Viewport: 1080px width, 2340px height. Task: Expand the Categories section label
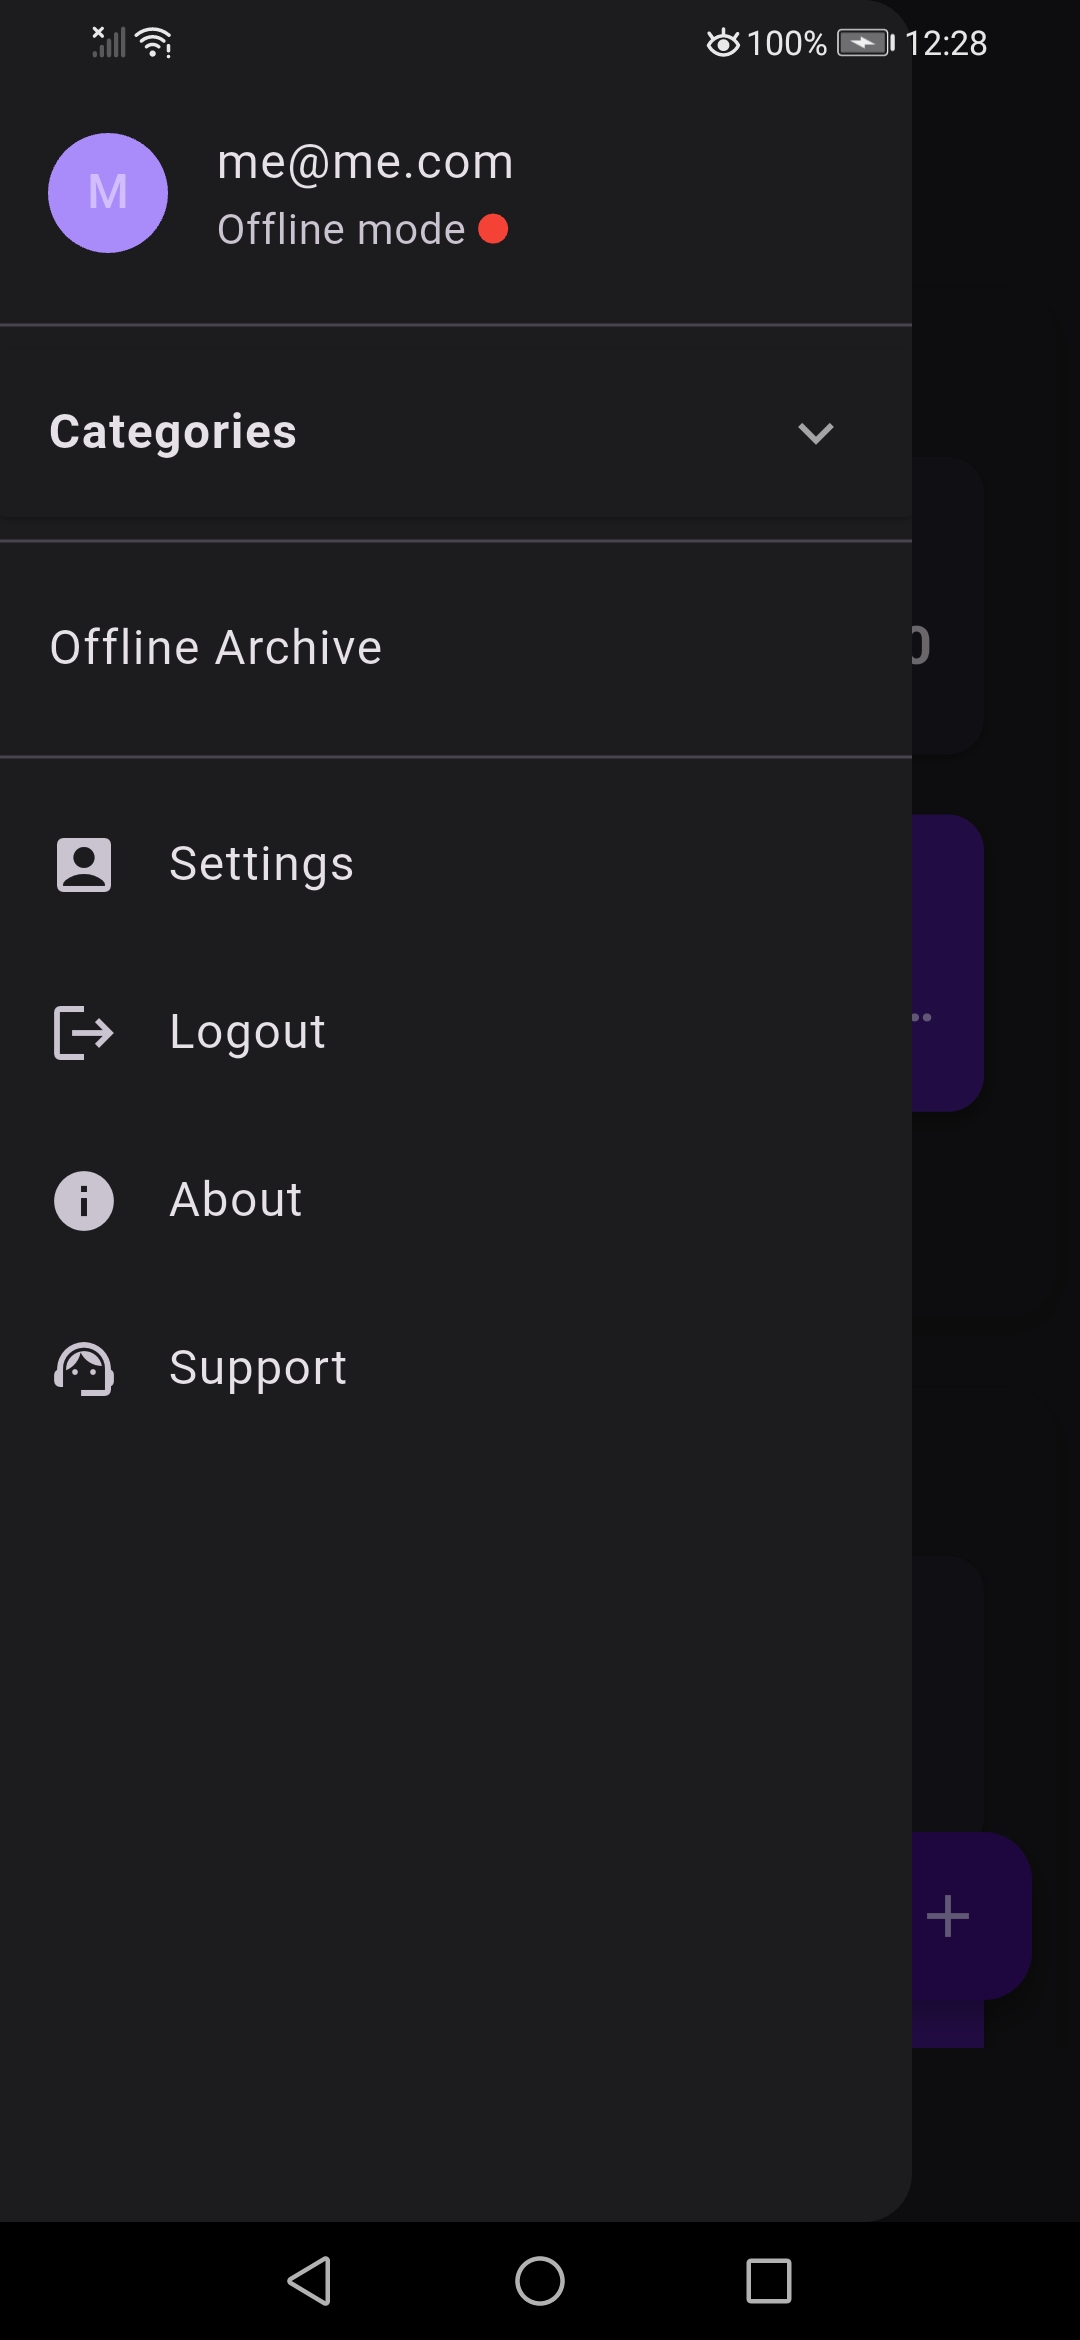(x=173, y=432)
